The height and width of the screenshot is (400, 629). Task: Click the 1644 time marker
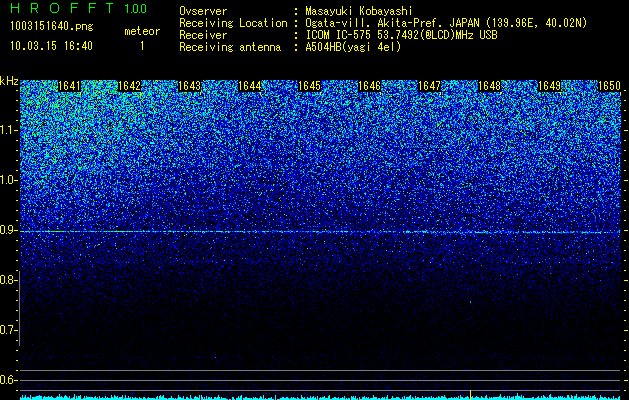point(250,86)
